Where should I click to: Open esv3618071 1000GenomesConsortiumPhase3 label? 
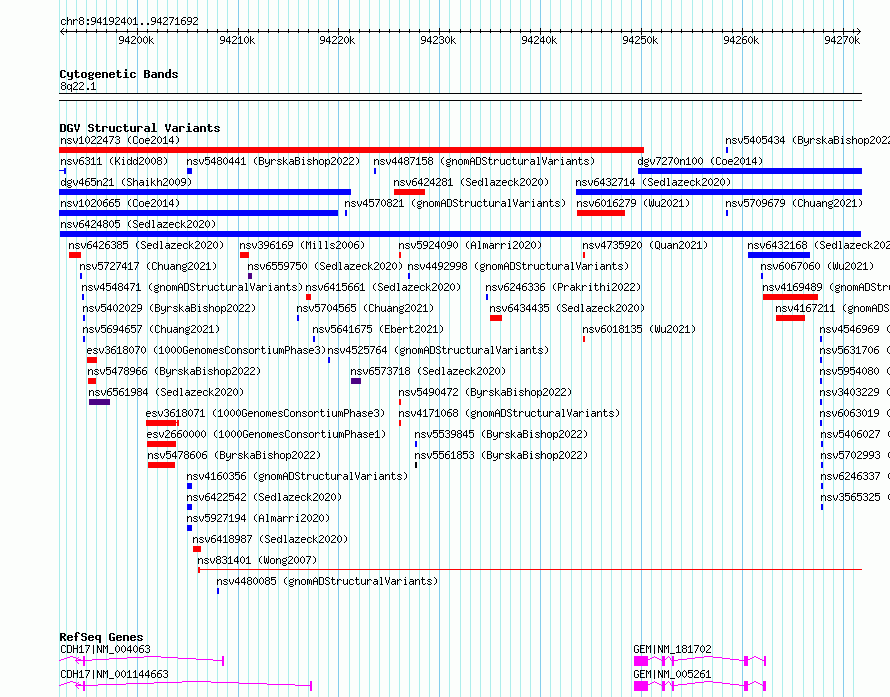pyautogui.click(x=266, y=413)
